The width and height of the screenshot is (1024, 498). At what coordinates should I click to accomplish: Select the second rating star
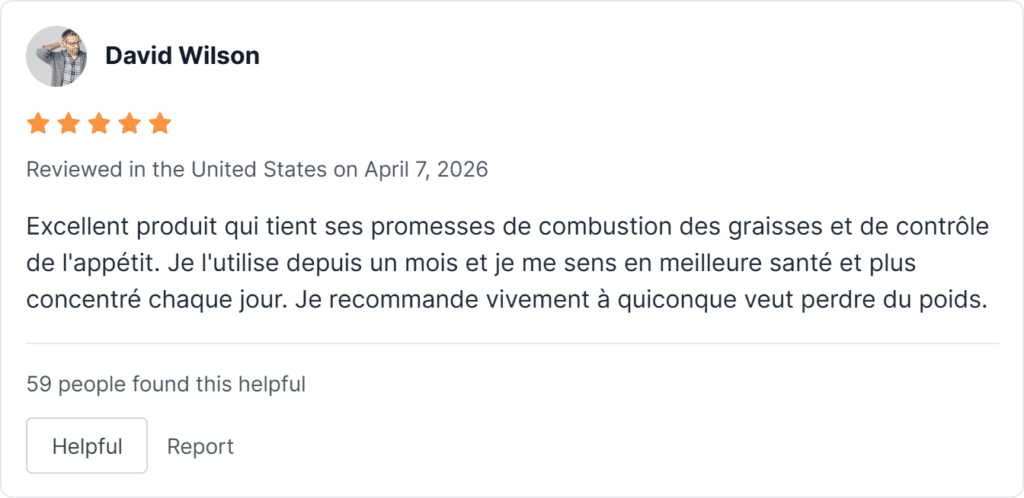pos(68,124)
